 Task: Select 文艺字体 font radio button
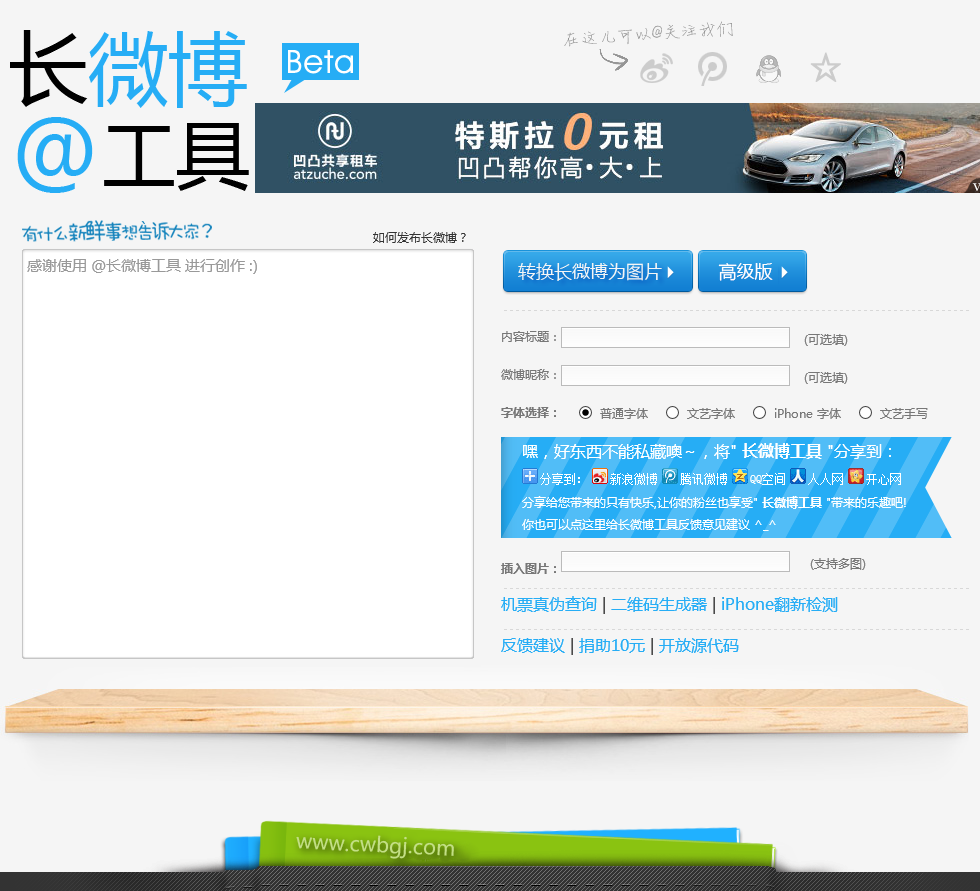coord(672,412)
